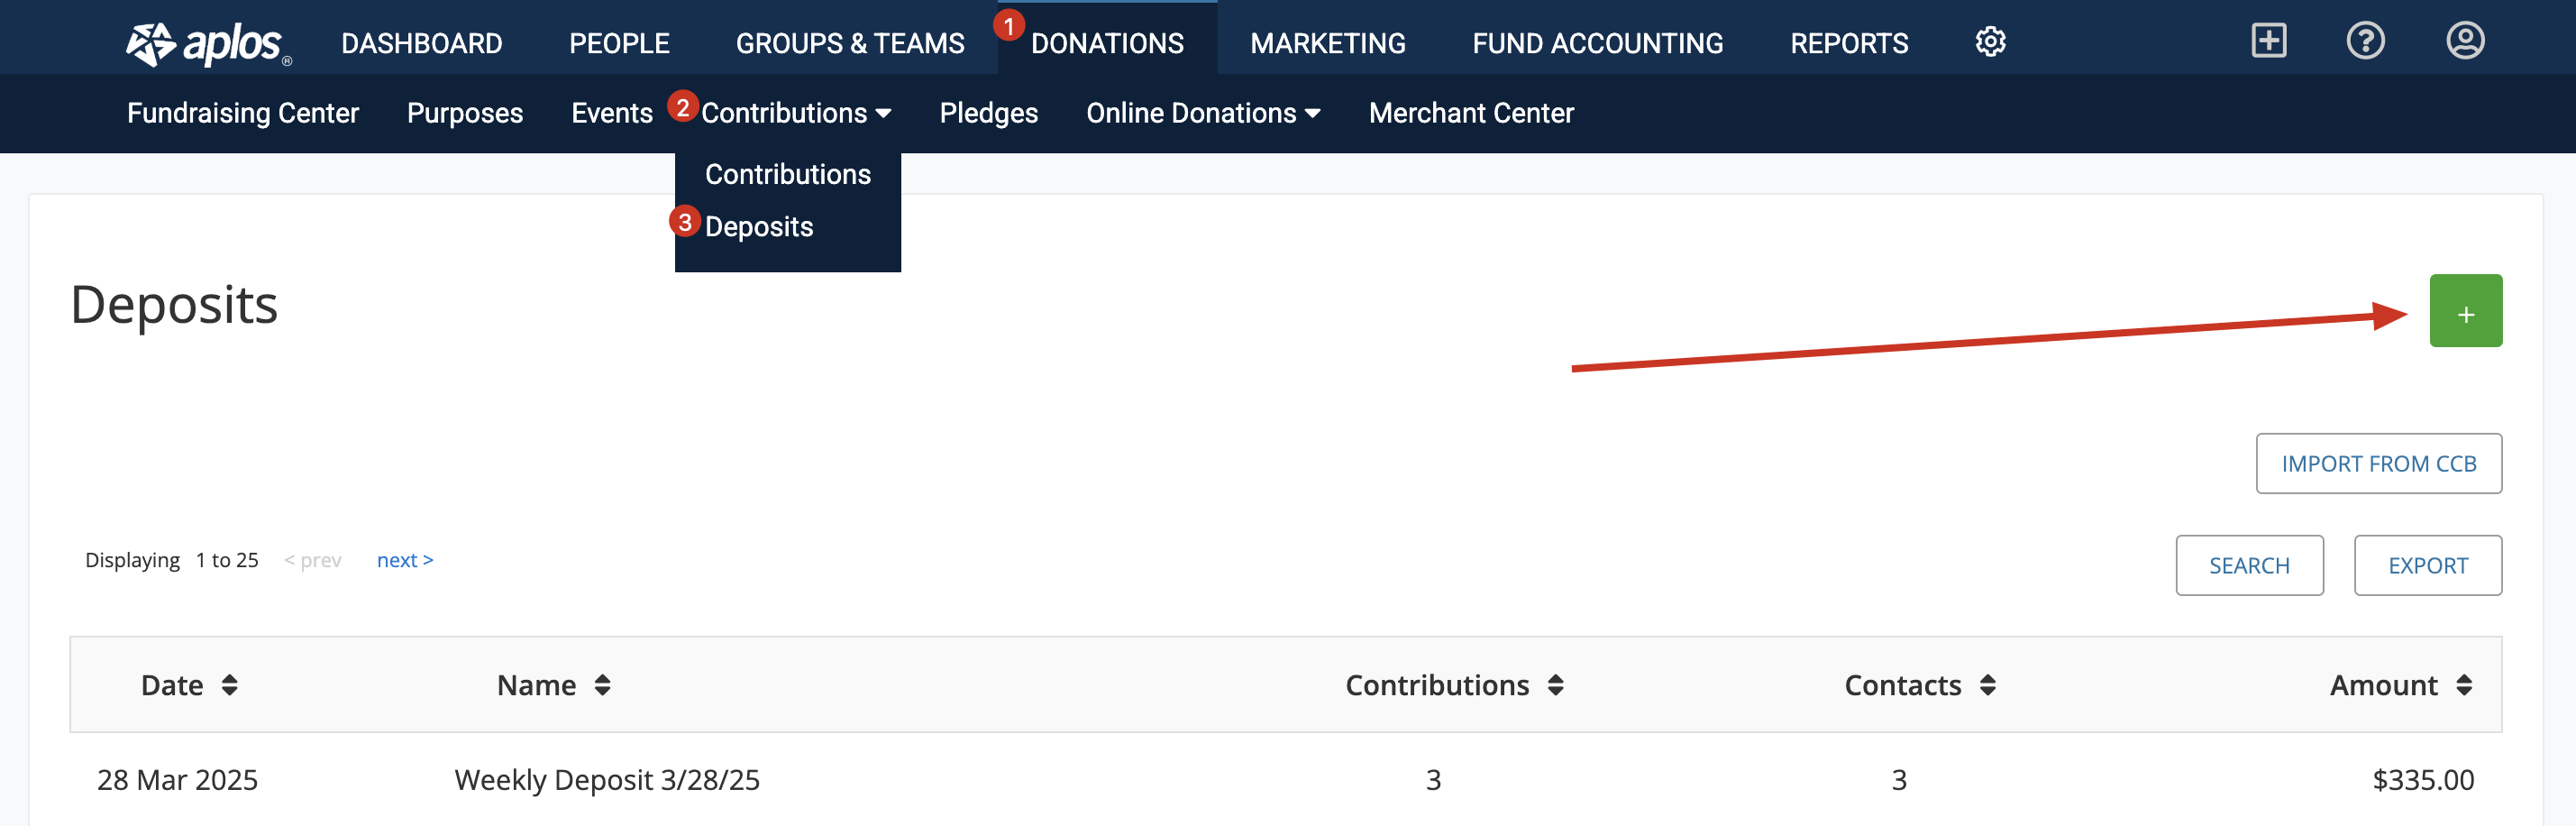Switch to the Fund Accounting tab
The width and height of the screenshot is (2576, 826).
click(1597, 43)
